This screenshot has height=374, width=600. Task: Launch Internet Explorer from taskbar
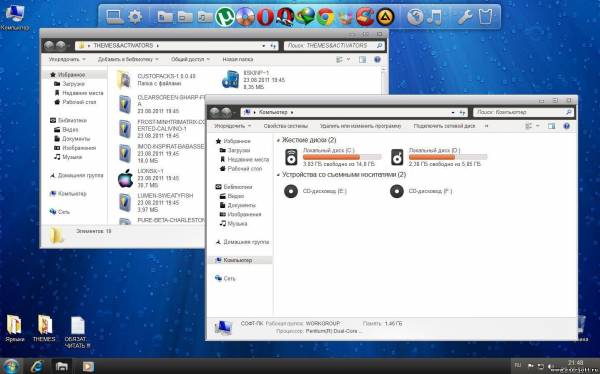(x=37, y=366)
